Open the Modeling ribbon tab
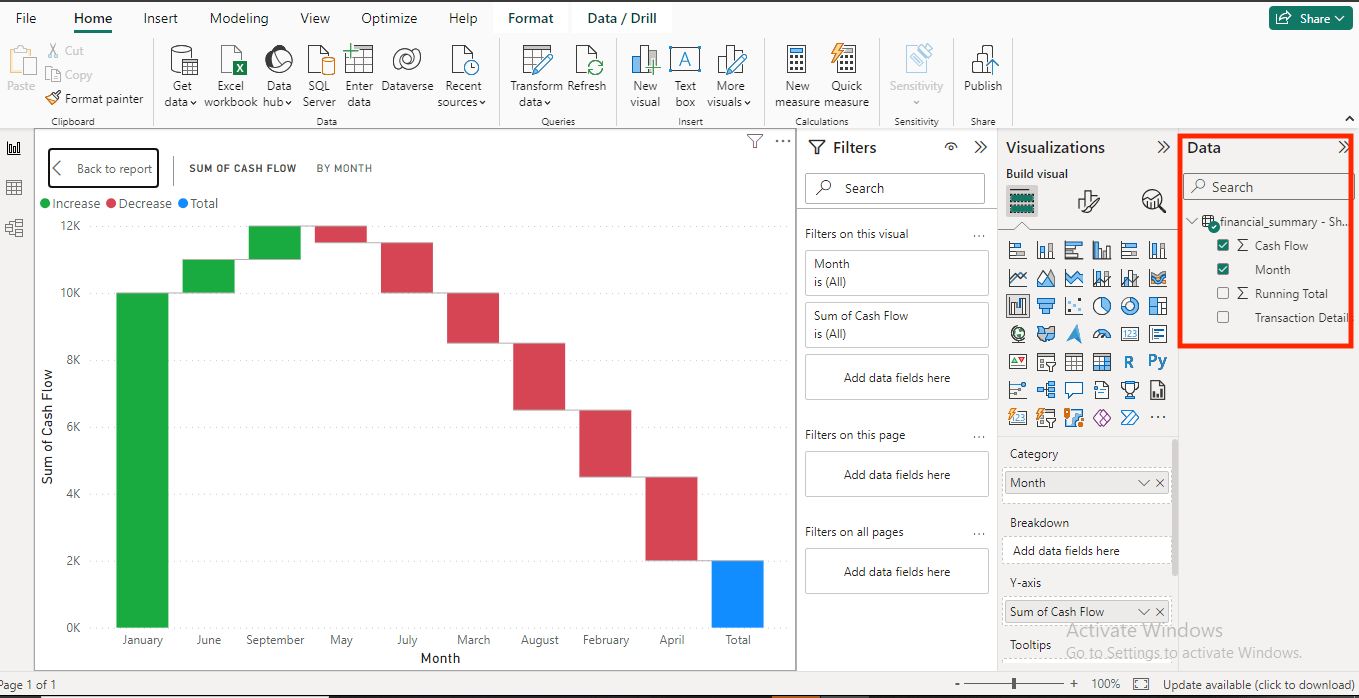 pyautogui.click(x=239, y=18)
